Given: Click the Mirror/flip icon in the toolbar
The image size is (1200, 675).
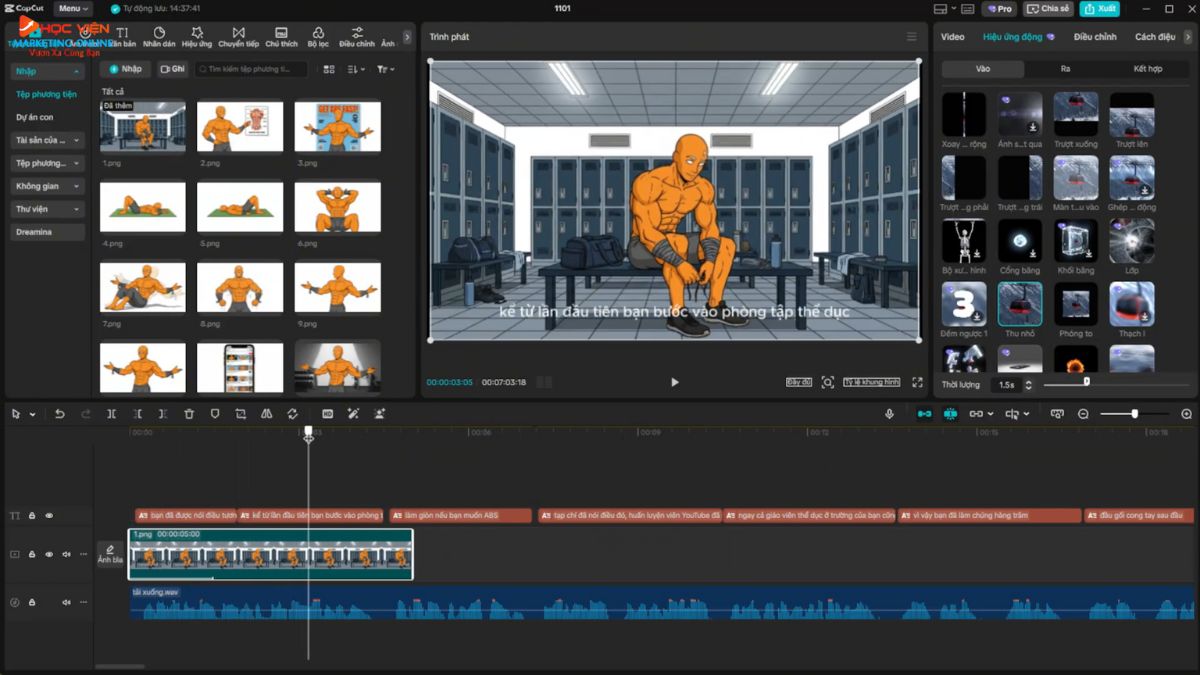Looking at the screenshot, I should pyautogui.click(x=266, y=413).
